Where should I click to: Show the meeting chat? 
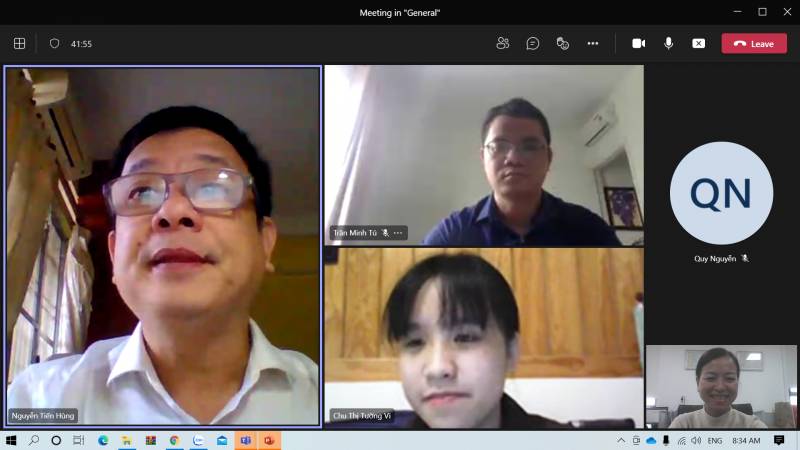533,43
